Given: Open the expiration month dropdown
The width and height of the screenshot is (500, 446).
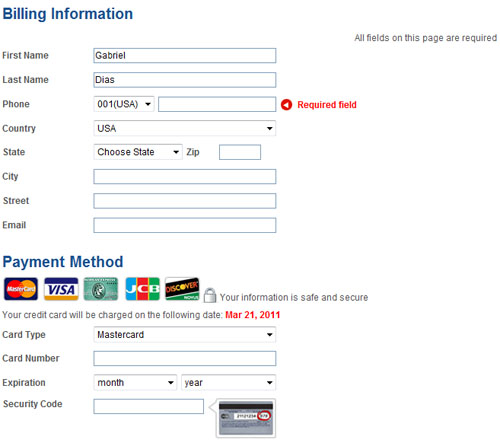Looking at the screenshot, I should [x=135, y=382].
